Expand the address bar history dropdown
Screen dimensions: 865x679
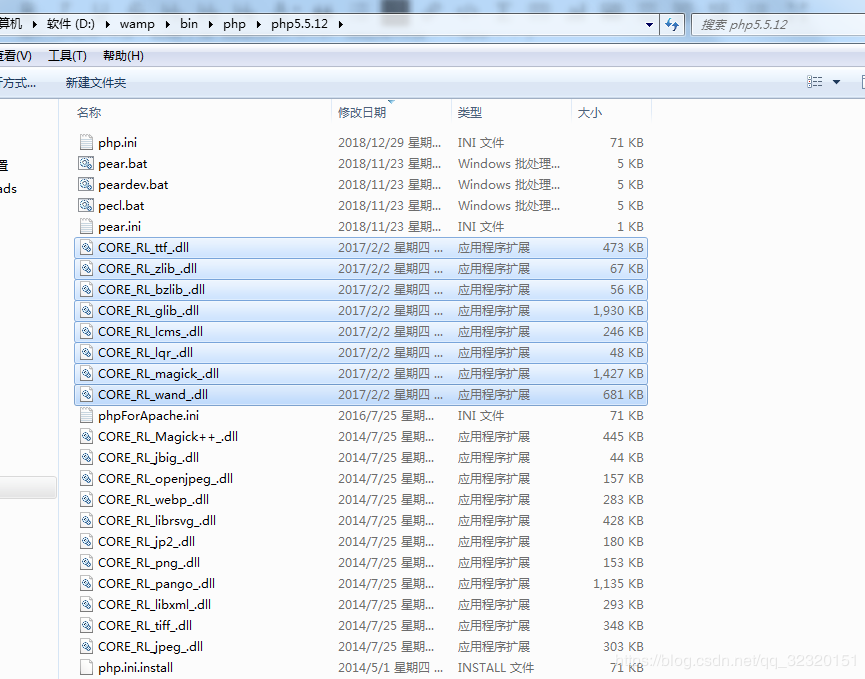[x=649, y=24]
